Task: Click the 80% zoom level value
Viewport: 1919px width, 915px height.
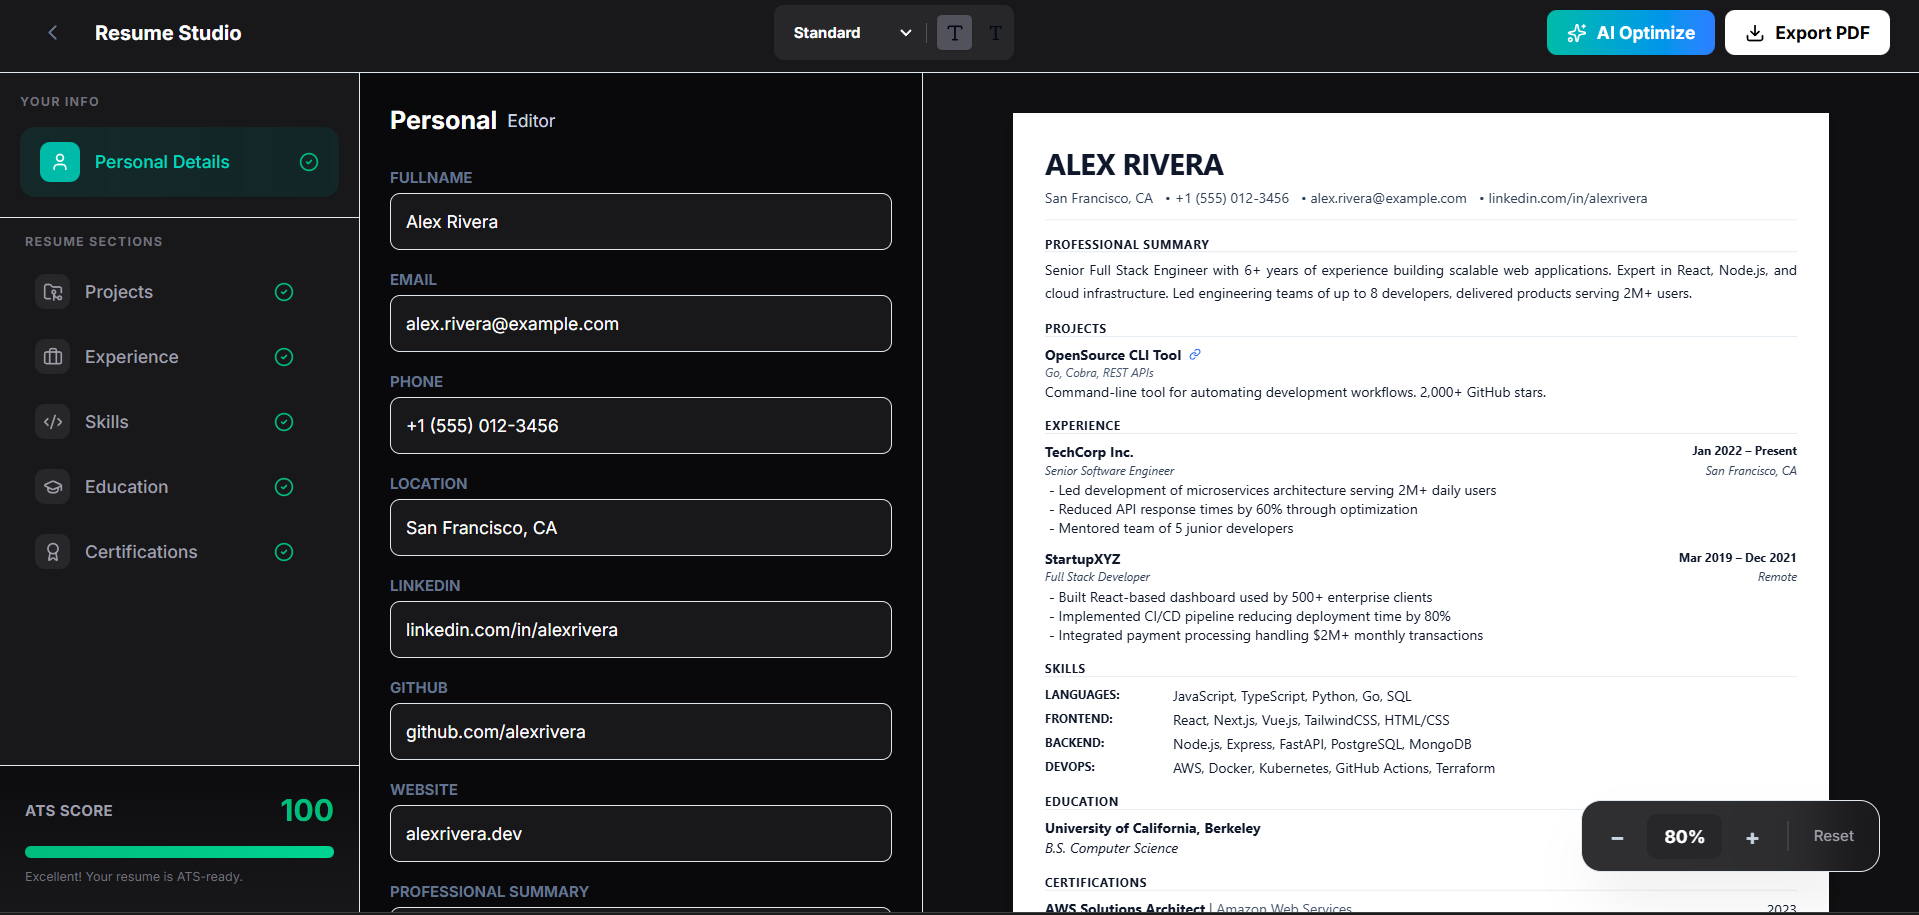Action: coord(1684,837)
